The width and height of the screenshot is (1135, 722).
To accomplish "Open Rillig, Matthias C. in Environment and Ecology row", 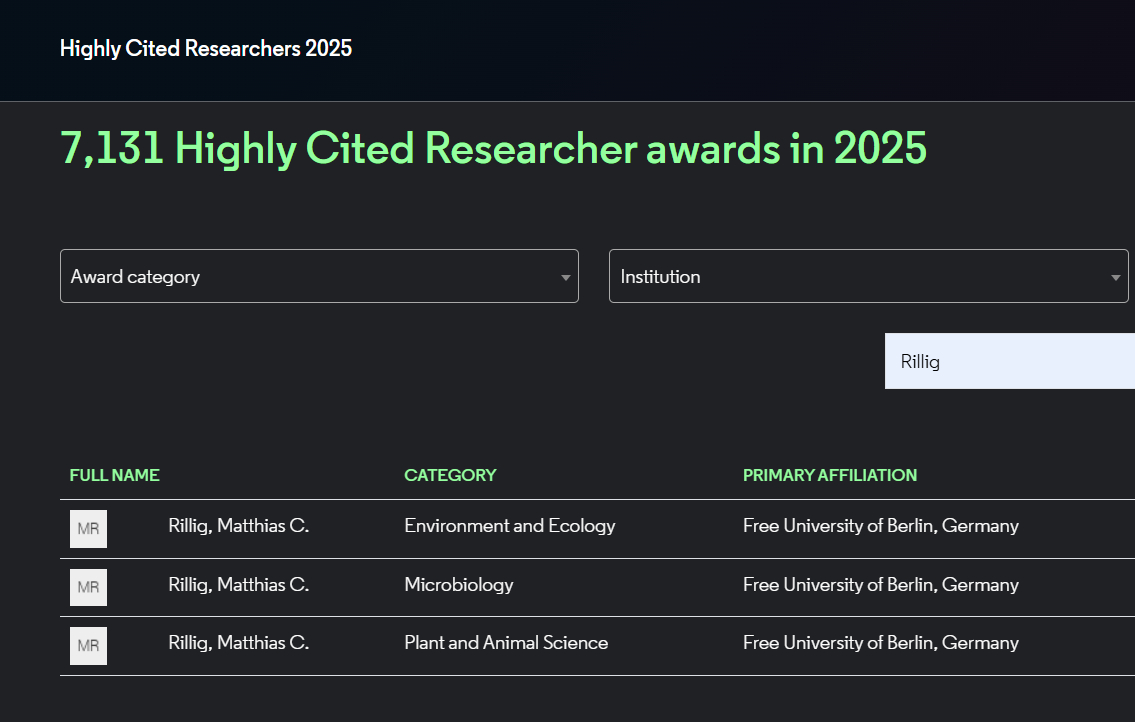I will tap(238, 526).
